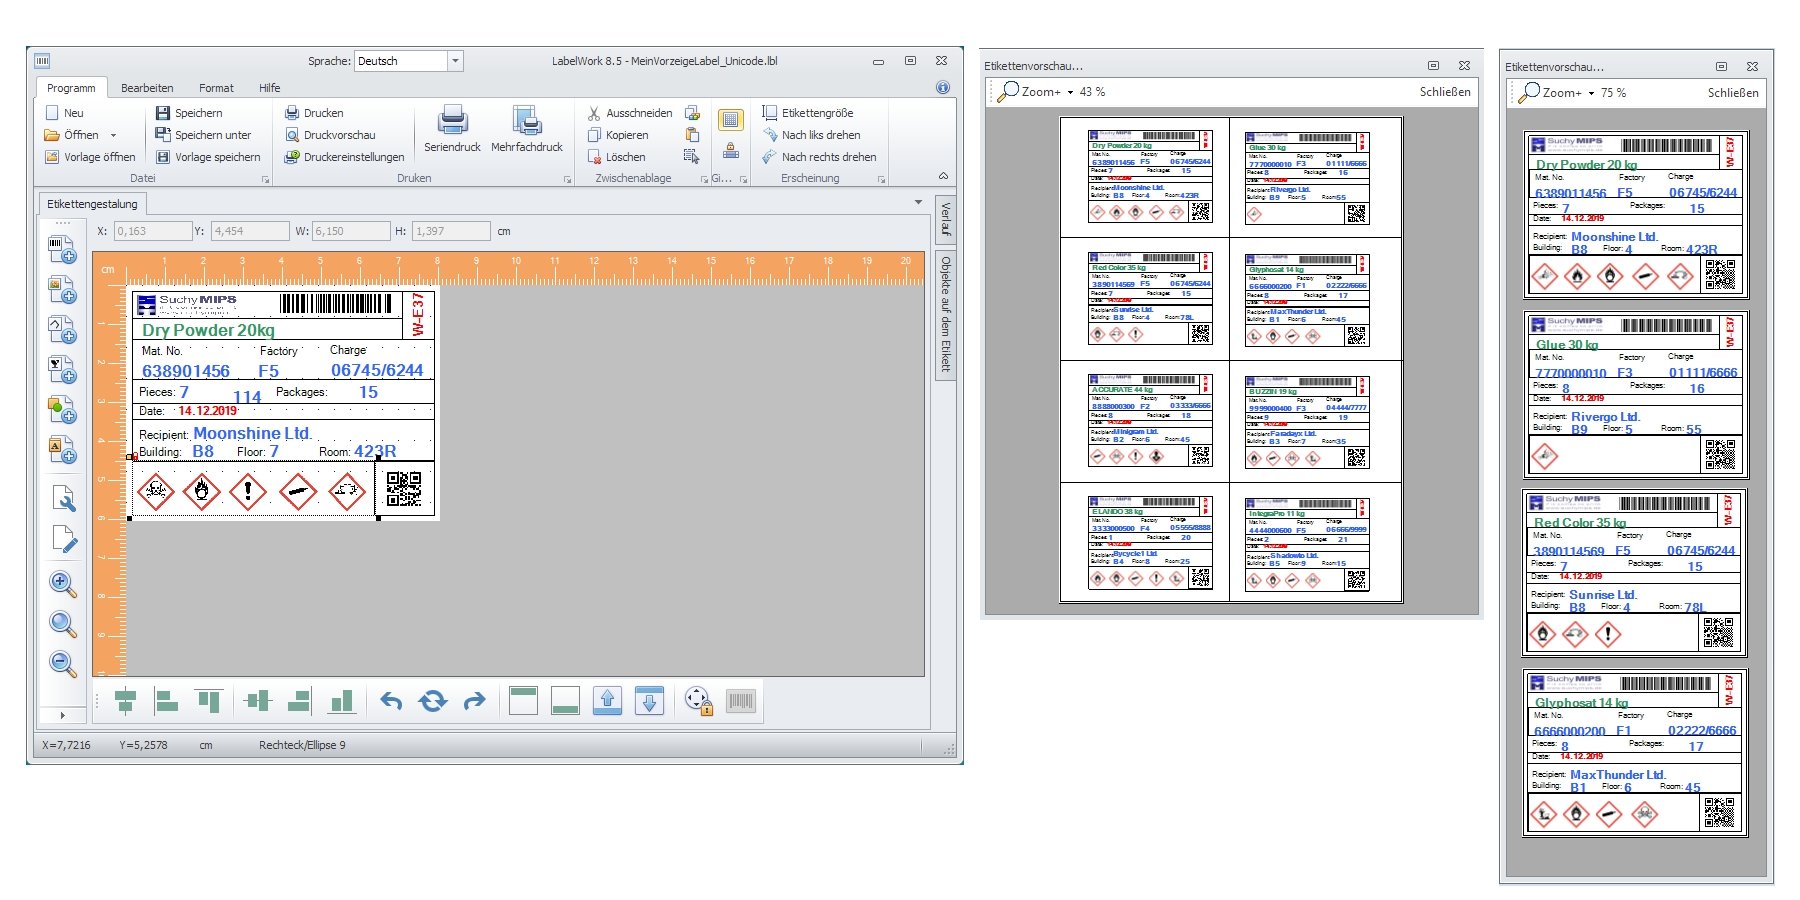The image size is (1800, 900).
Task: Click the page with pencil edit tool
Action: click(63, 538)
